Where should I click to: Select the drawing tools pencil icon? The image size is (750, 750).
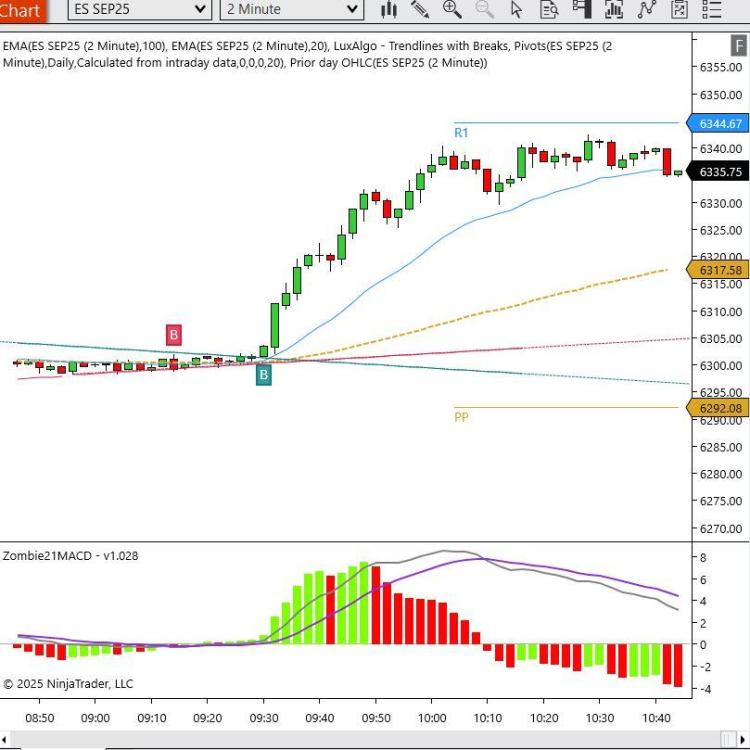pyautogui.click(x=421, y=10)
